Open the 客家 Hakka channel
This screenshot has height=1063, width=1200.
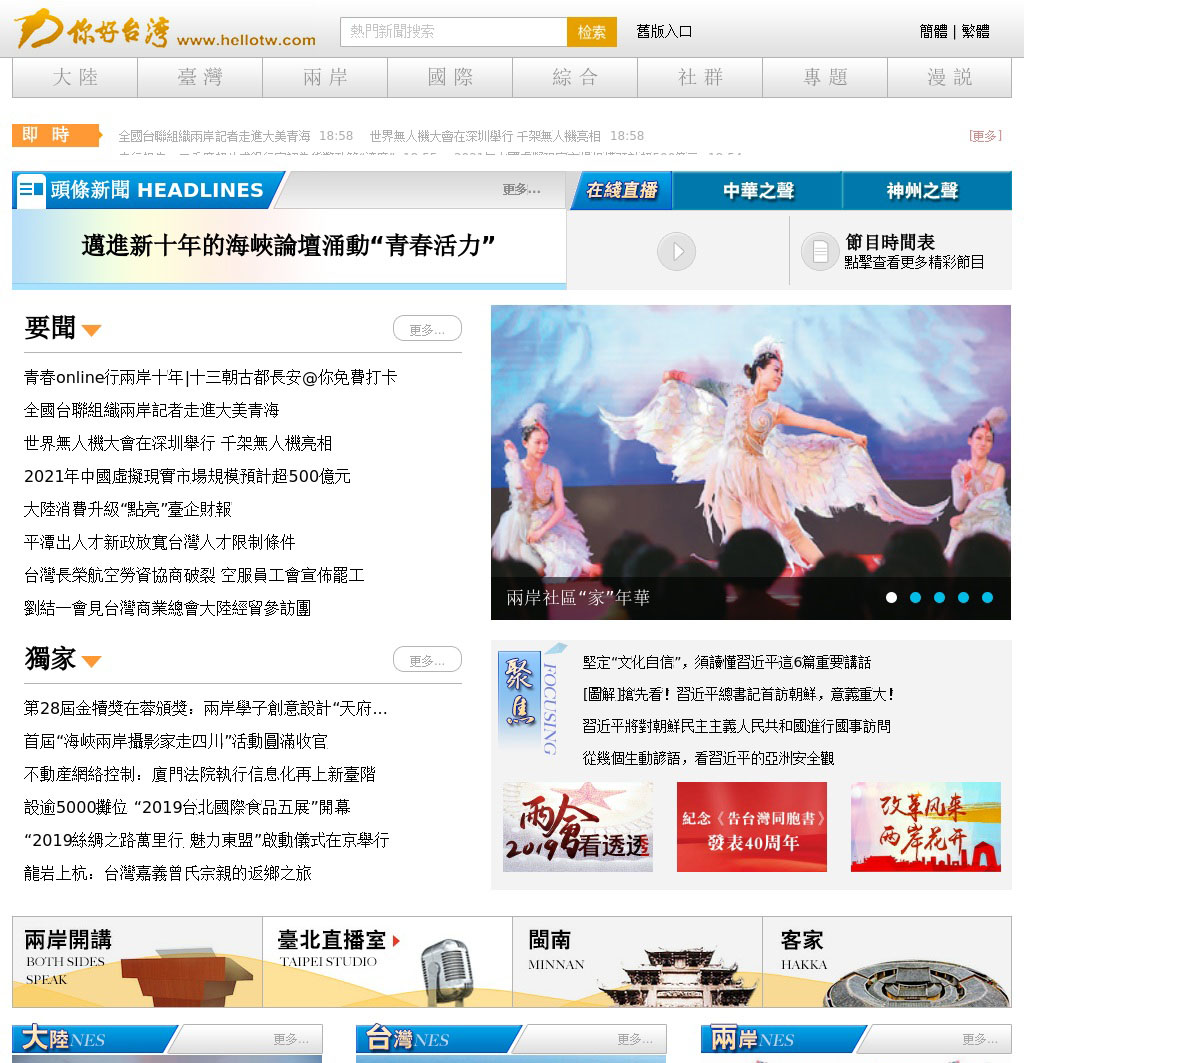tap(886, 962)
